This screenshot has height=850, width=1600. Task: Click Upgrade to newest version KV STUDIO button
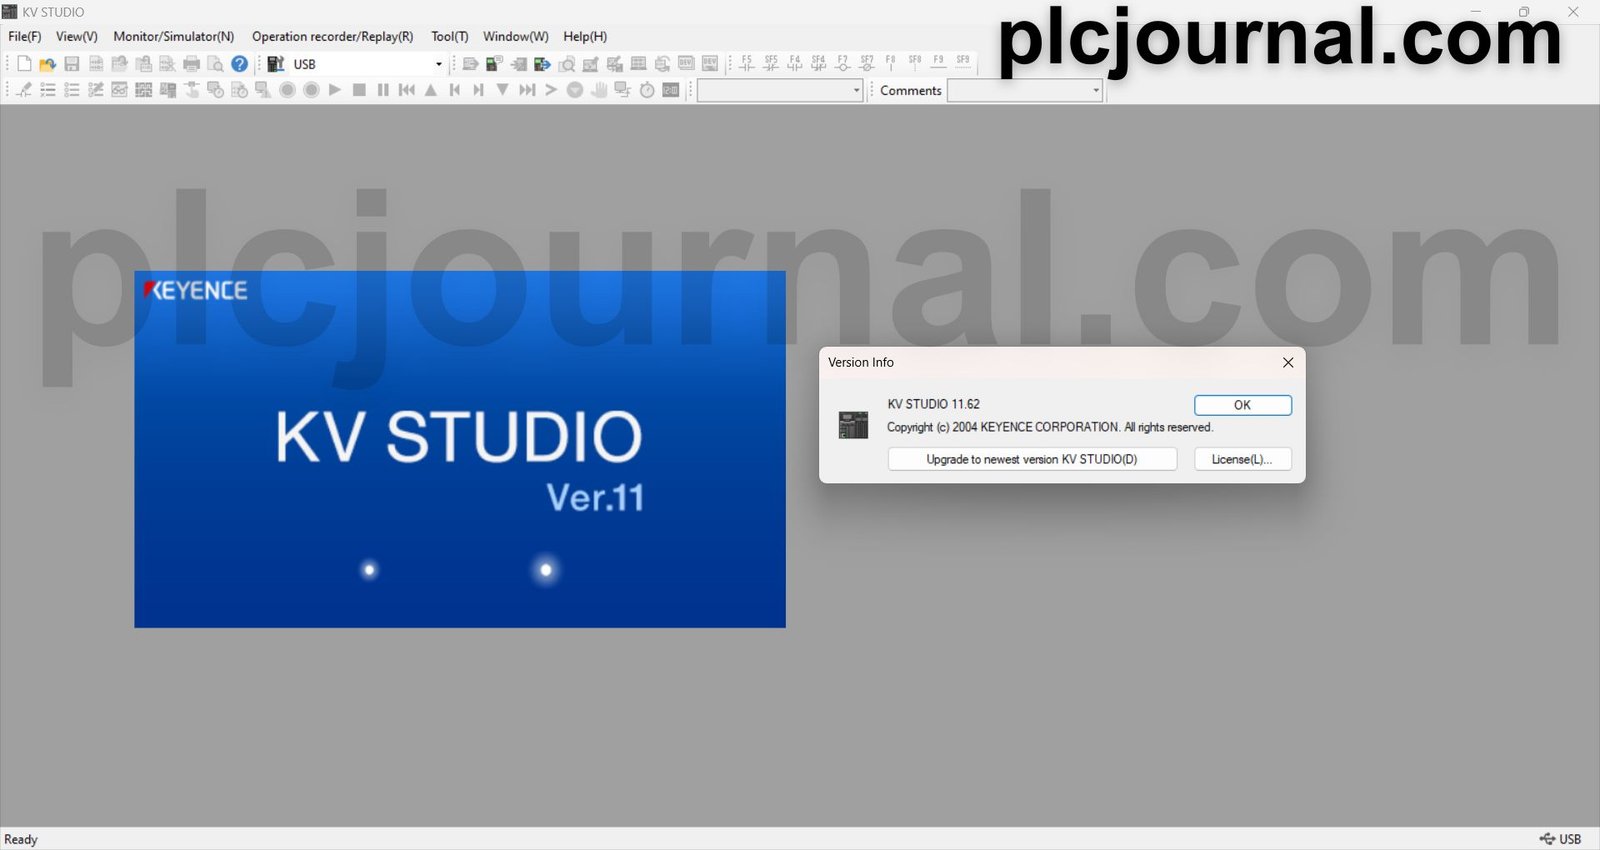[1031, 459]
